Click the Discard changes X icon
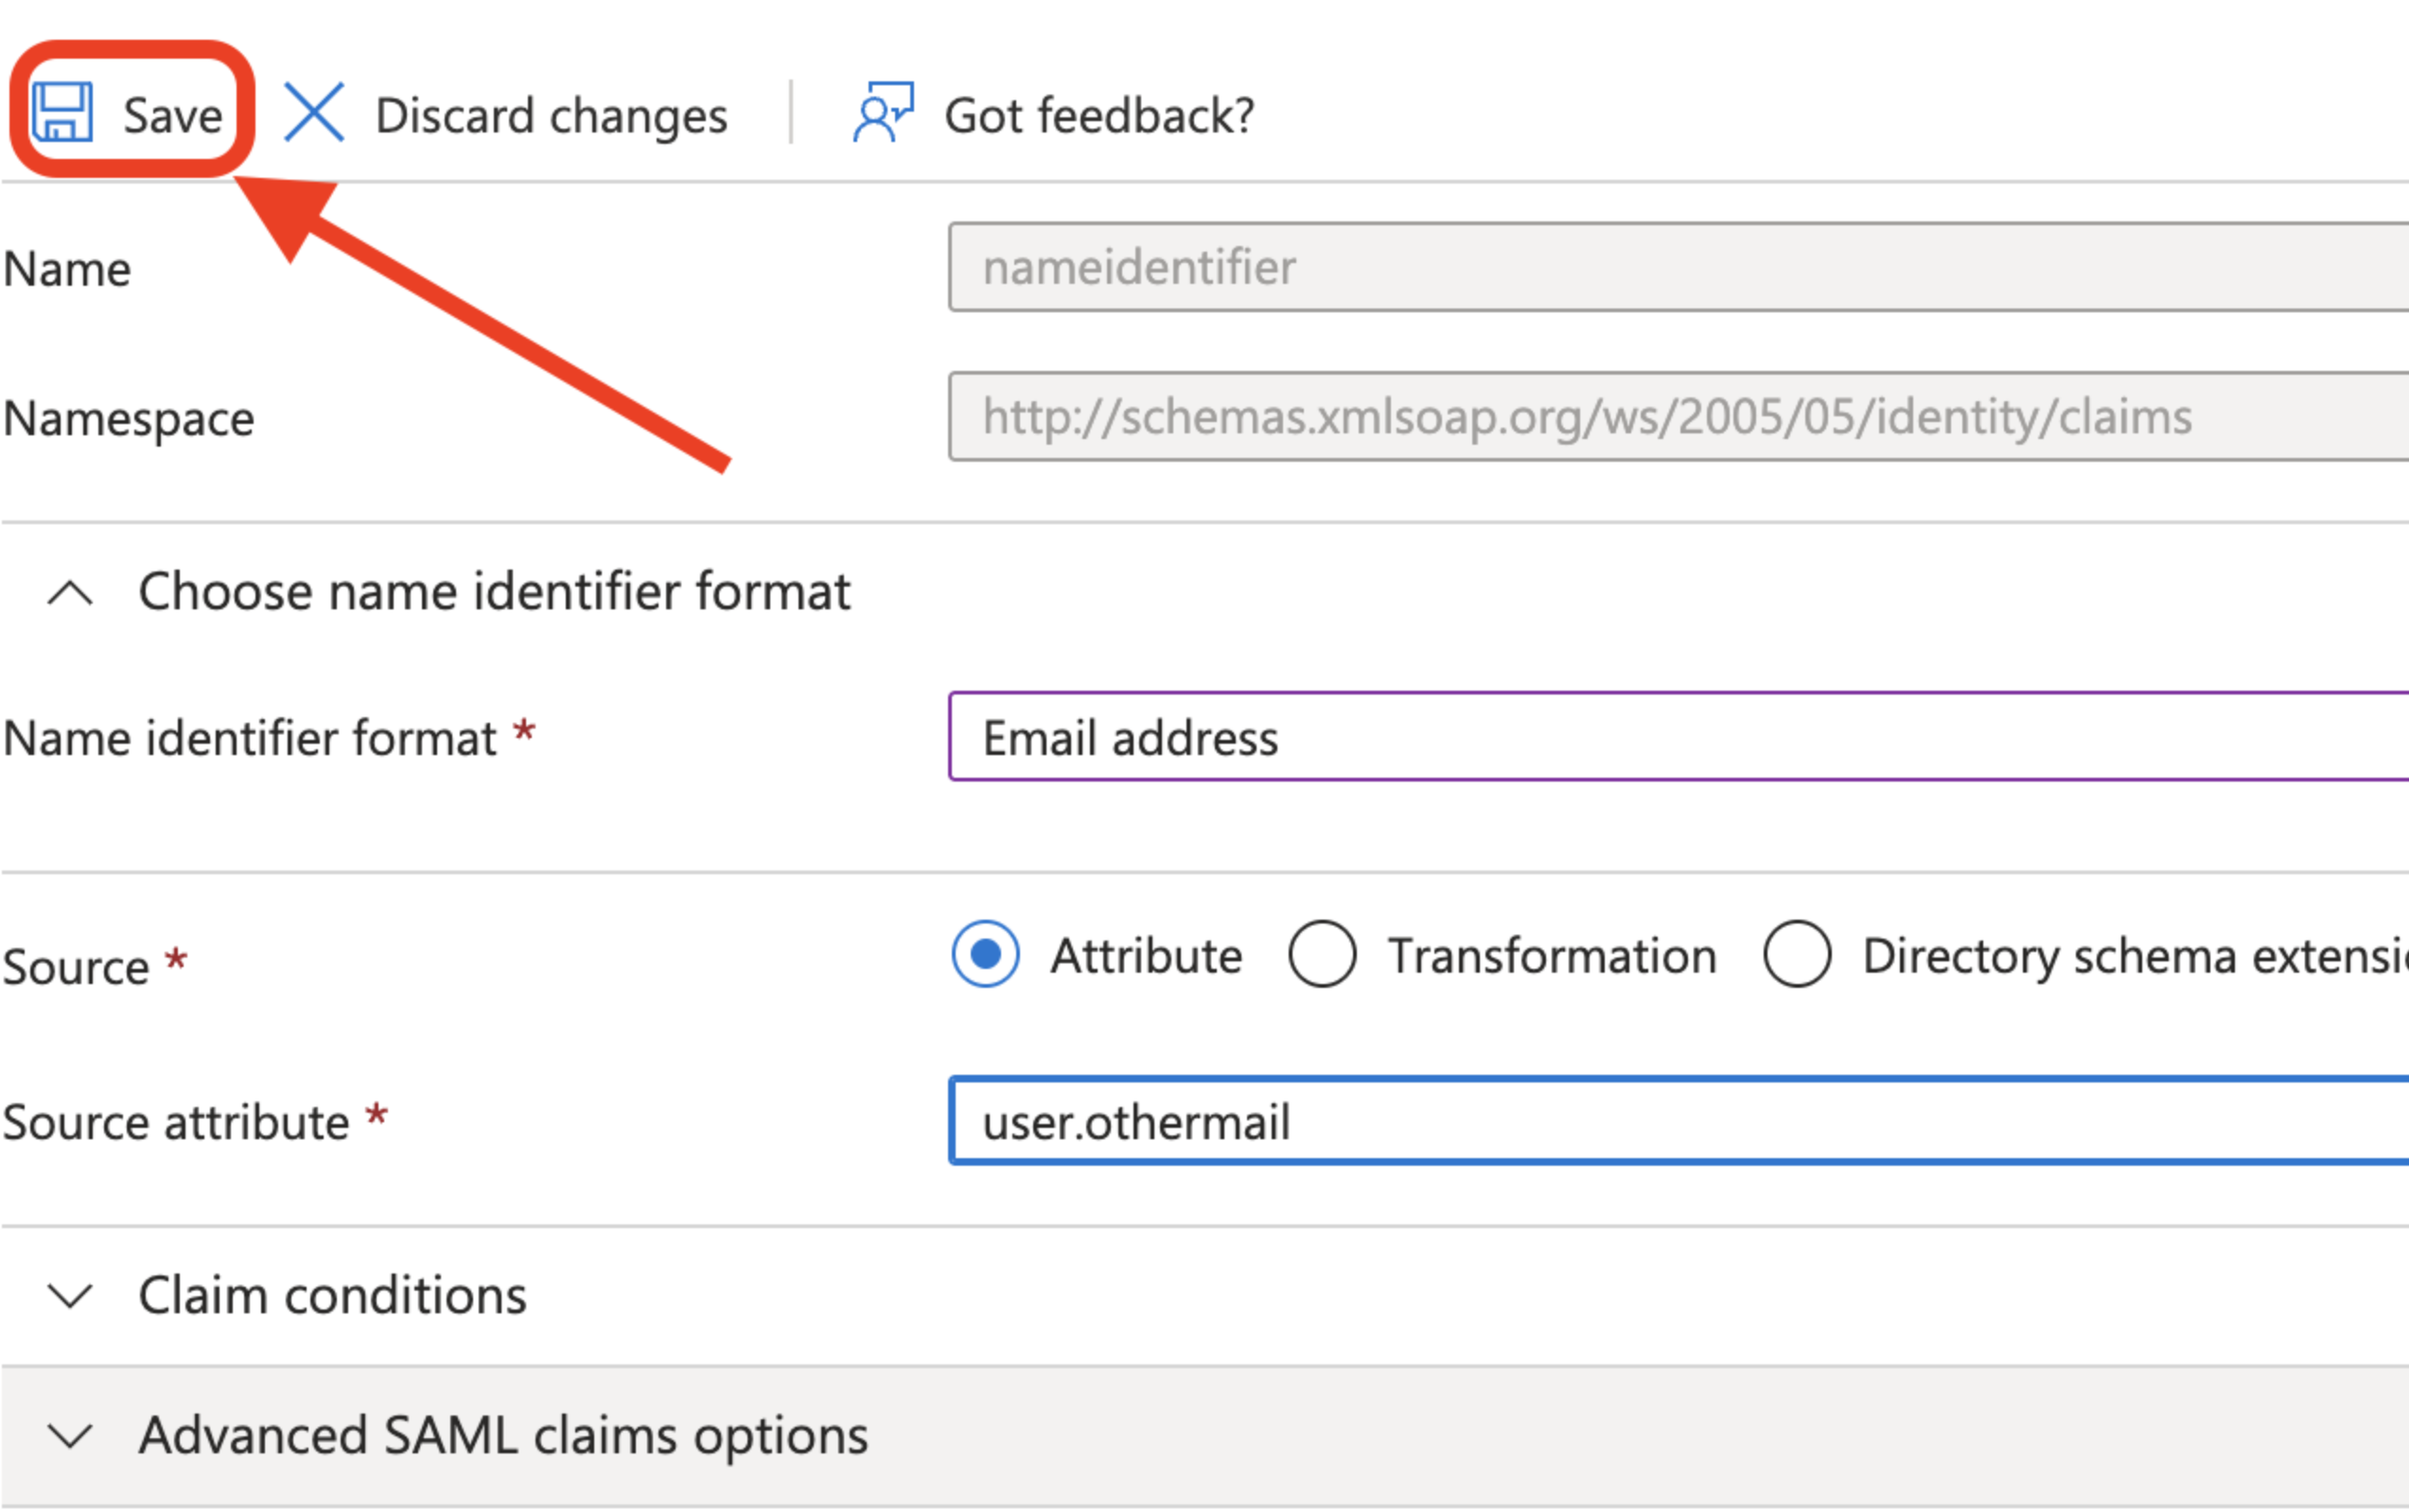2409x1512 pixels. coord(313,112)
